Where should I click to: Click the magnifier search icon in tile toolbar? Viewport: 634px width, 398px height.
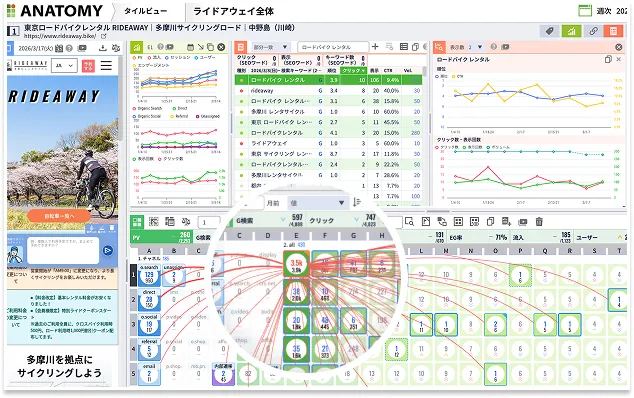[x=409, y=222]
